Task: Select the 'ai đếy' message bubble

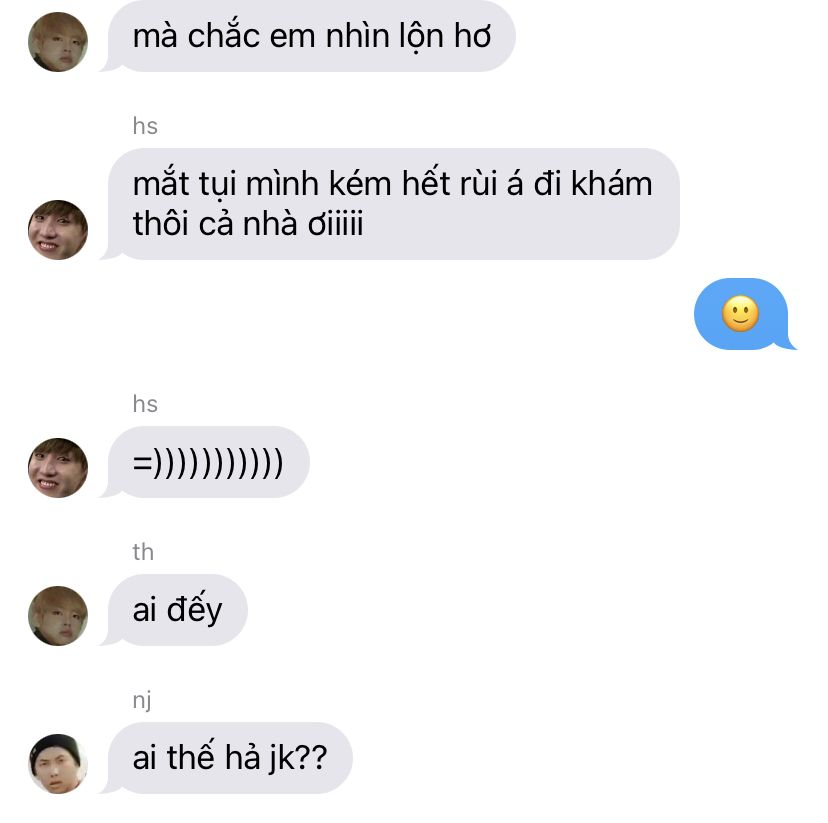Action: tap(174, 610)
